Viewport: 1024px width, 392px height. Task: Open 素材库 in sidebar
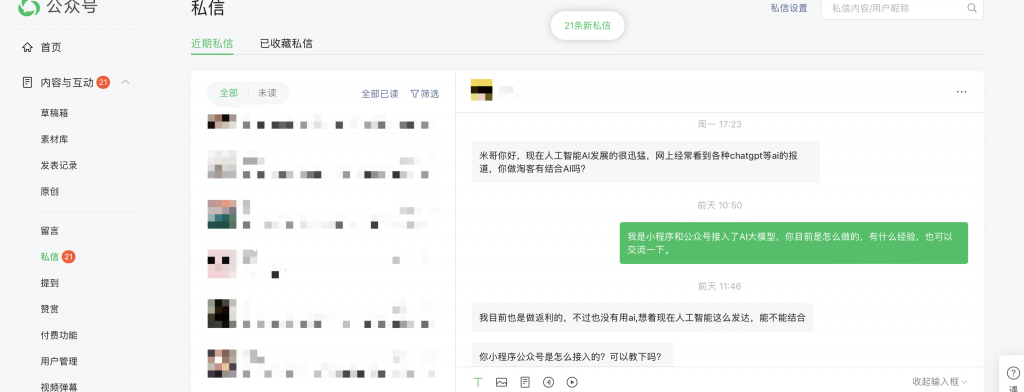point(54,139)
